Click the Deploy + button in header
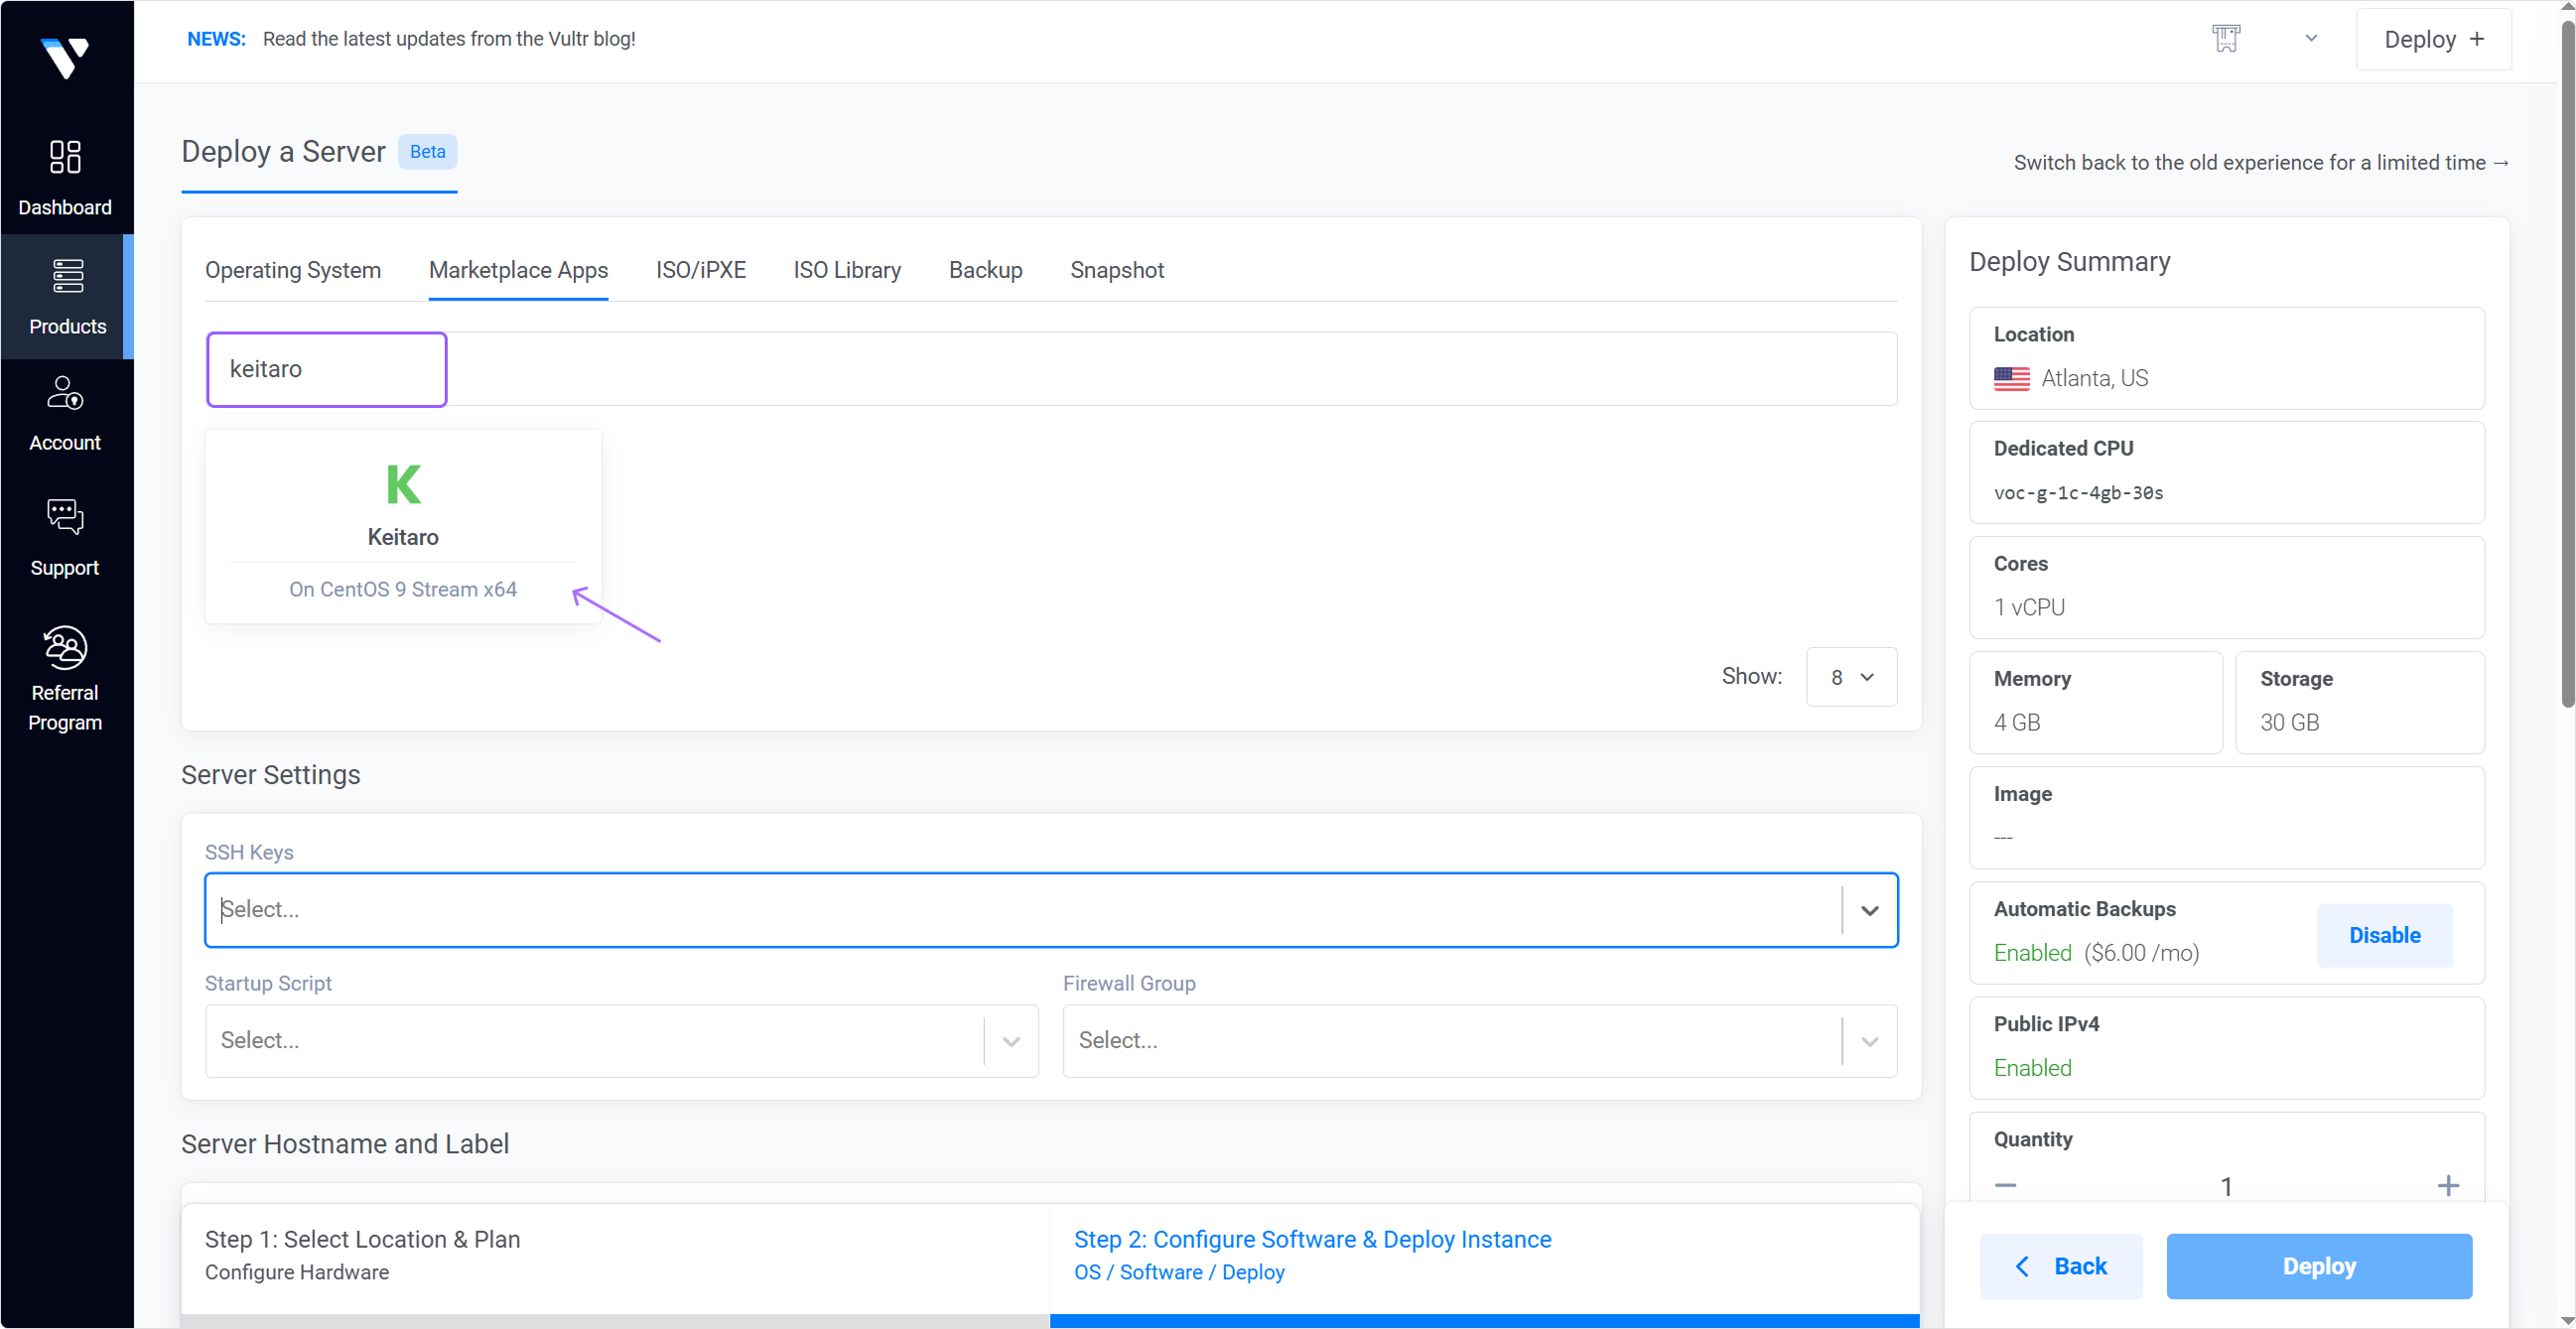Viewport: 2576px width, 1329px height. tap(2433, 39)
